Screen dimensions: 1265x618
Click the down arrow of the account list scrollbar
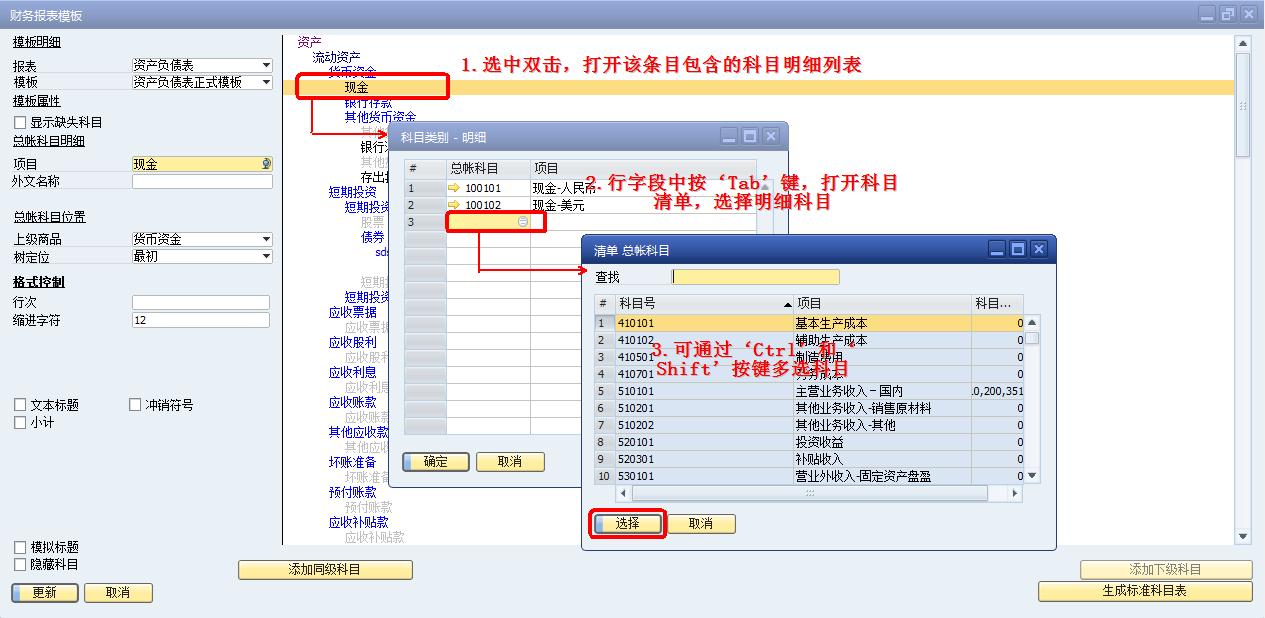click(x=1032, y=476)
